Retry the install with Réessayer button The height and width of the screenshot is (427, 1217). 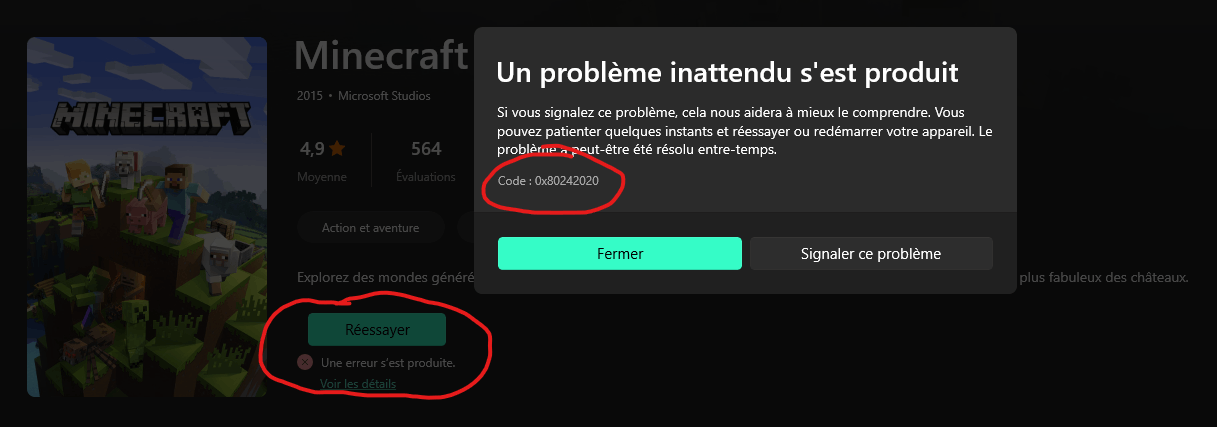pyautogui.click(x=377, y=329)
